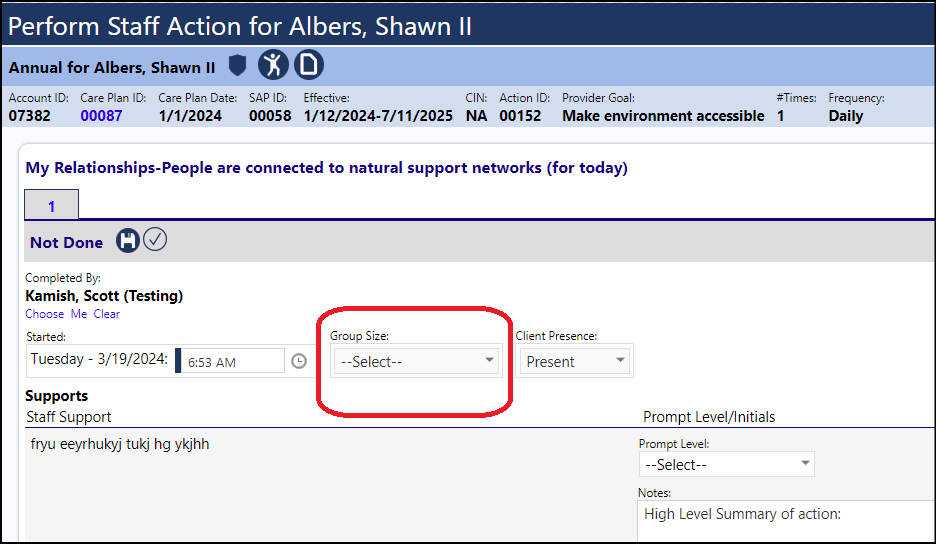Open the person figure icon in header
The height and width of the screenshot is (544, 936).
click(273, 64)
